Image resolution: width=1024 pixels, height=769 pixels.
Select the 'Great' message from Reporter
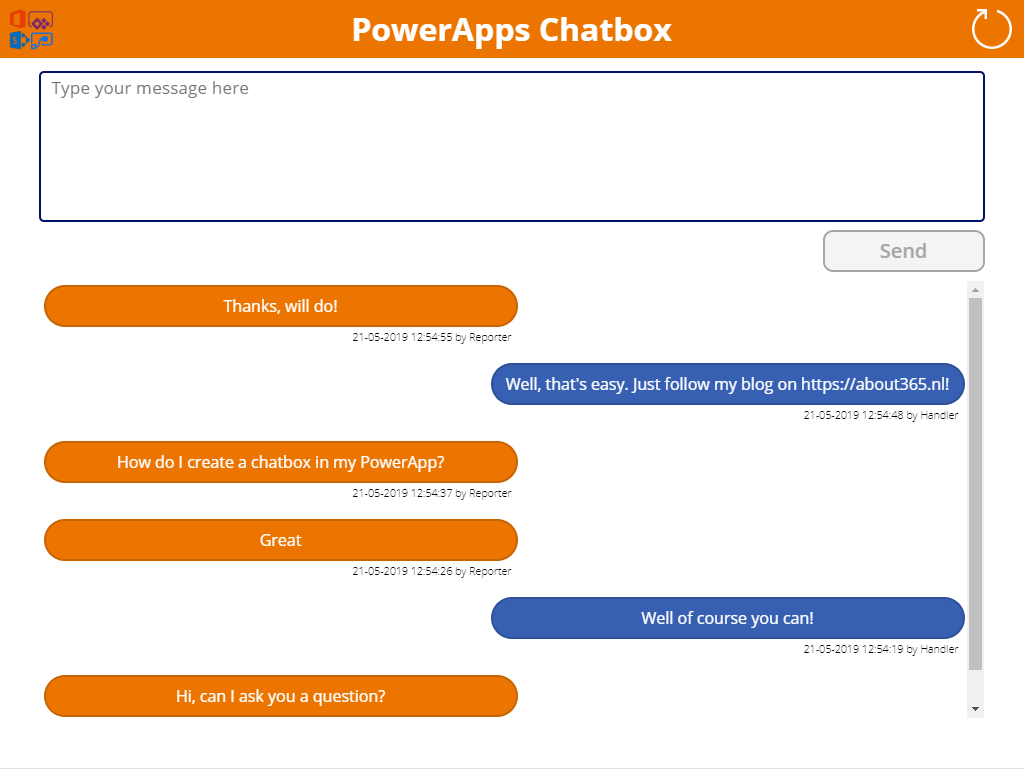coord(280,540)
